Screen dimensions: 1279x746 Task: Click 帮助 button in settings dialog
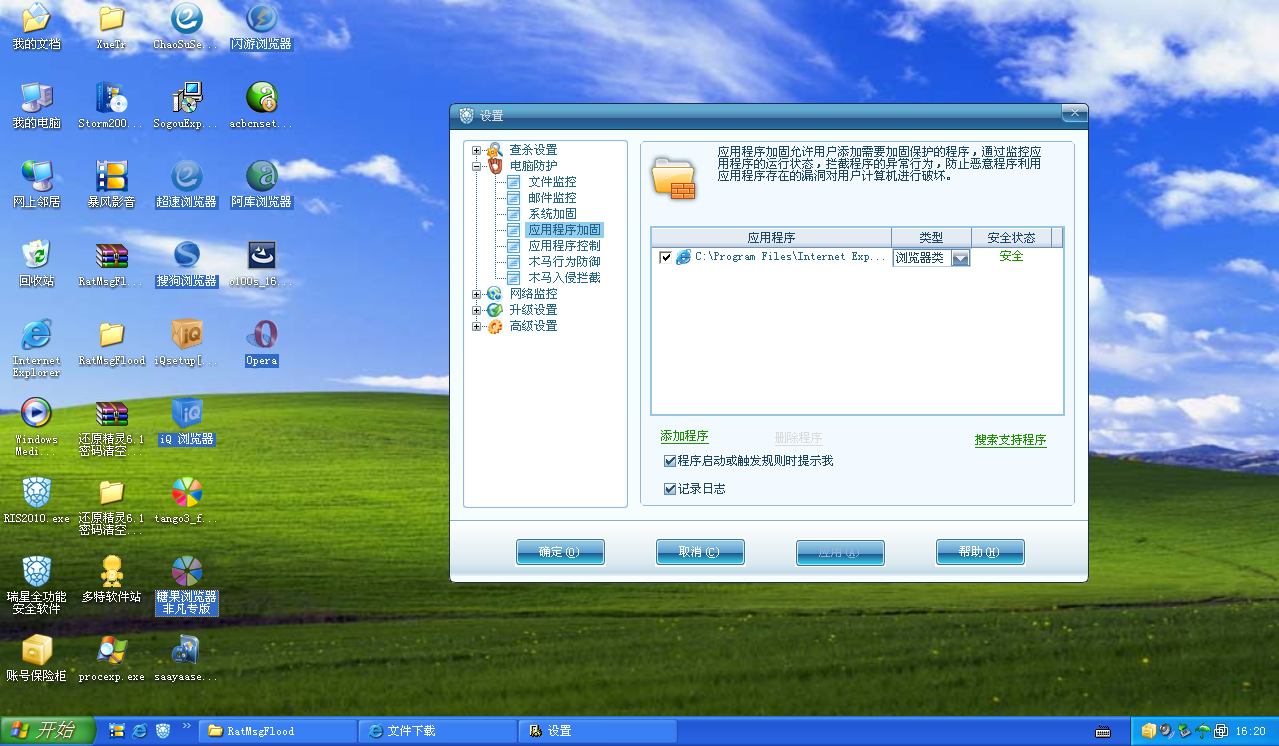click(980, 552)
